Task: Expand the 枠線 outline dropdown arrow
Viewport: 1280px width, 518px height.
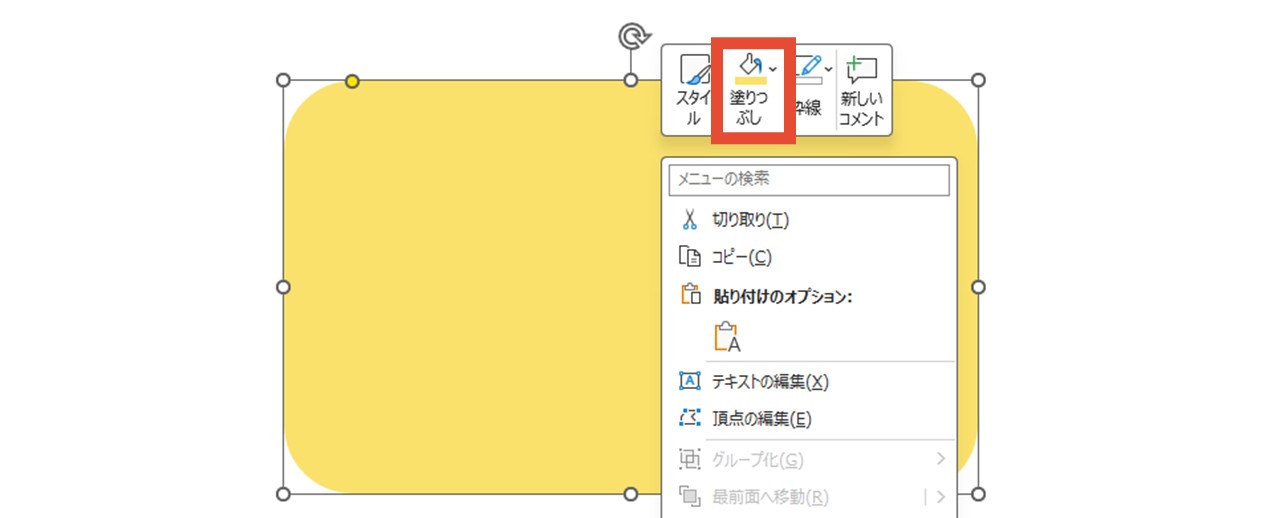Action: [x=828, y=70]
